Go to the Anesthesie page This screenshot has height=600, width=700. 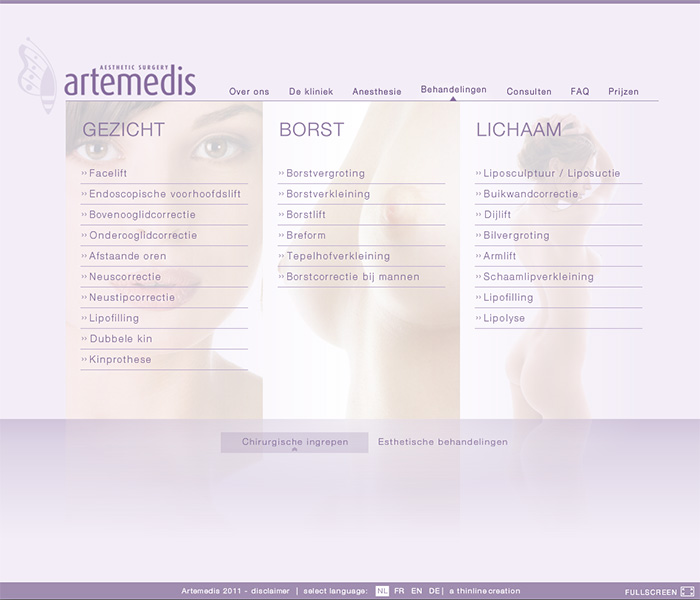click(377, 92)
